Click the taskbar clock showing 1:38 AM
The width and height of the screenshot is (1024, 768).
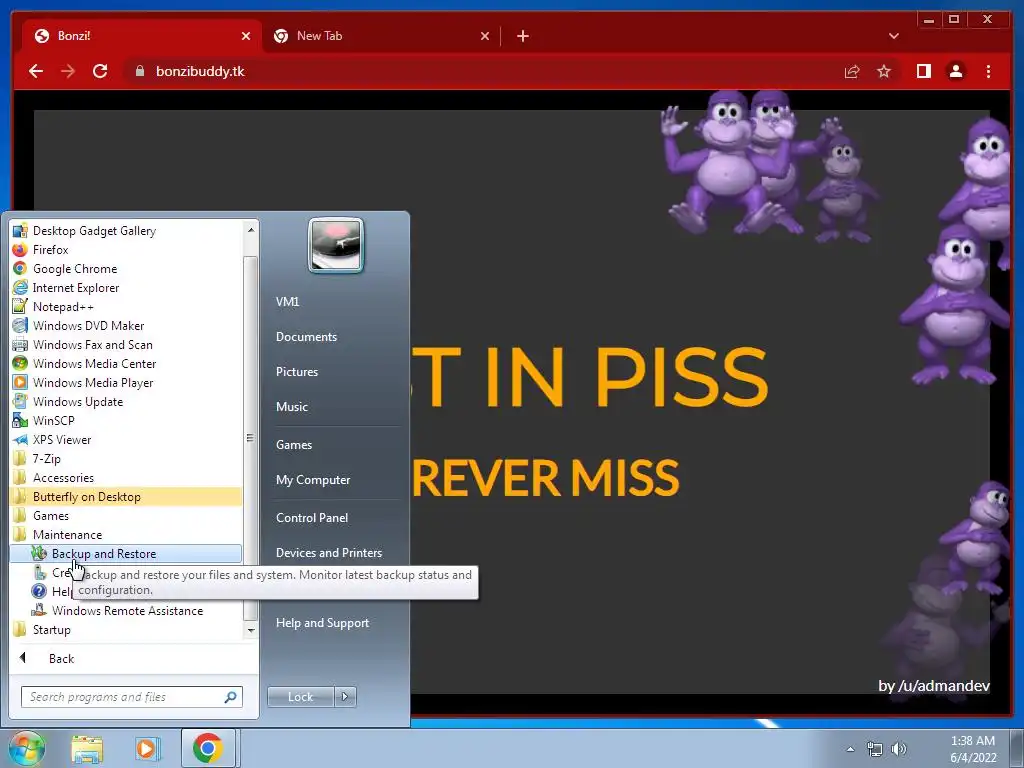pyautogui.click(x=972, y=749)
